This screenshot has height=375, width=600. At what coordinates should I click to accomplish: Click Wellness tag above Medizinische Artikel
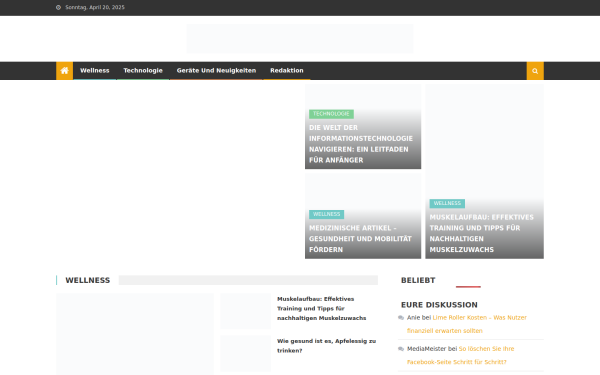tap(326, 214)
